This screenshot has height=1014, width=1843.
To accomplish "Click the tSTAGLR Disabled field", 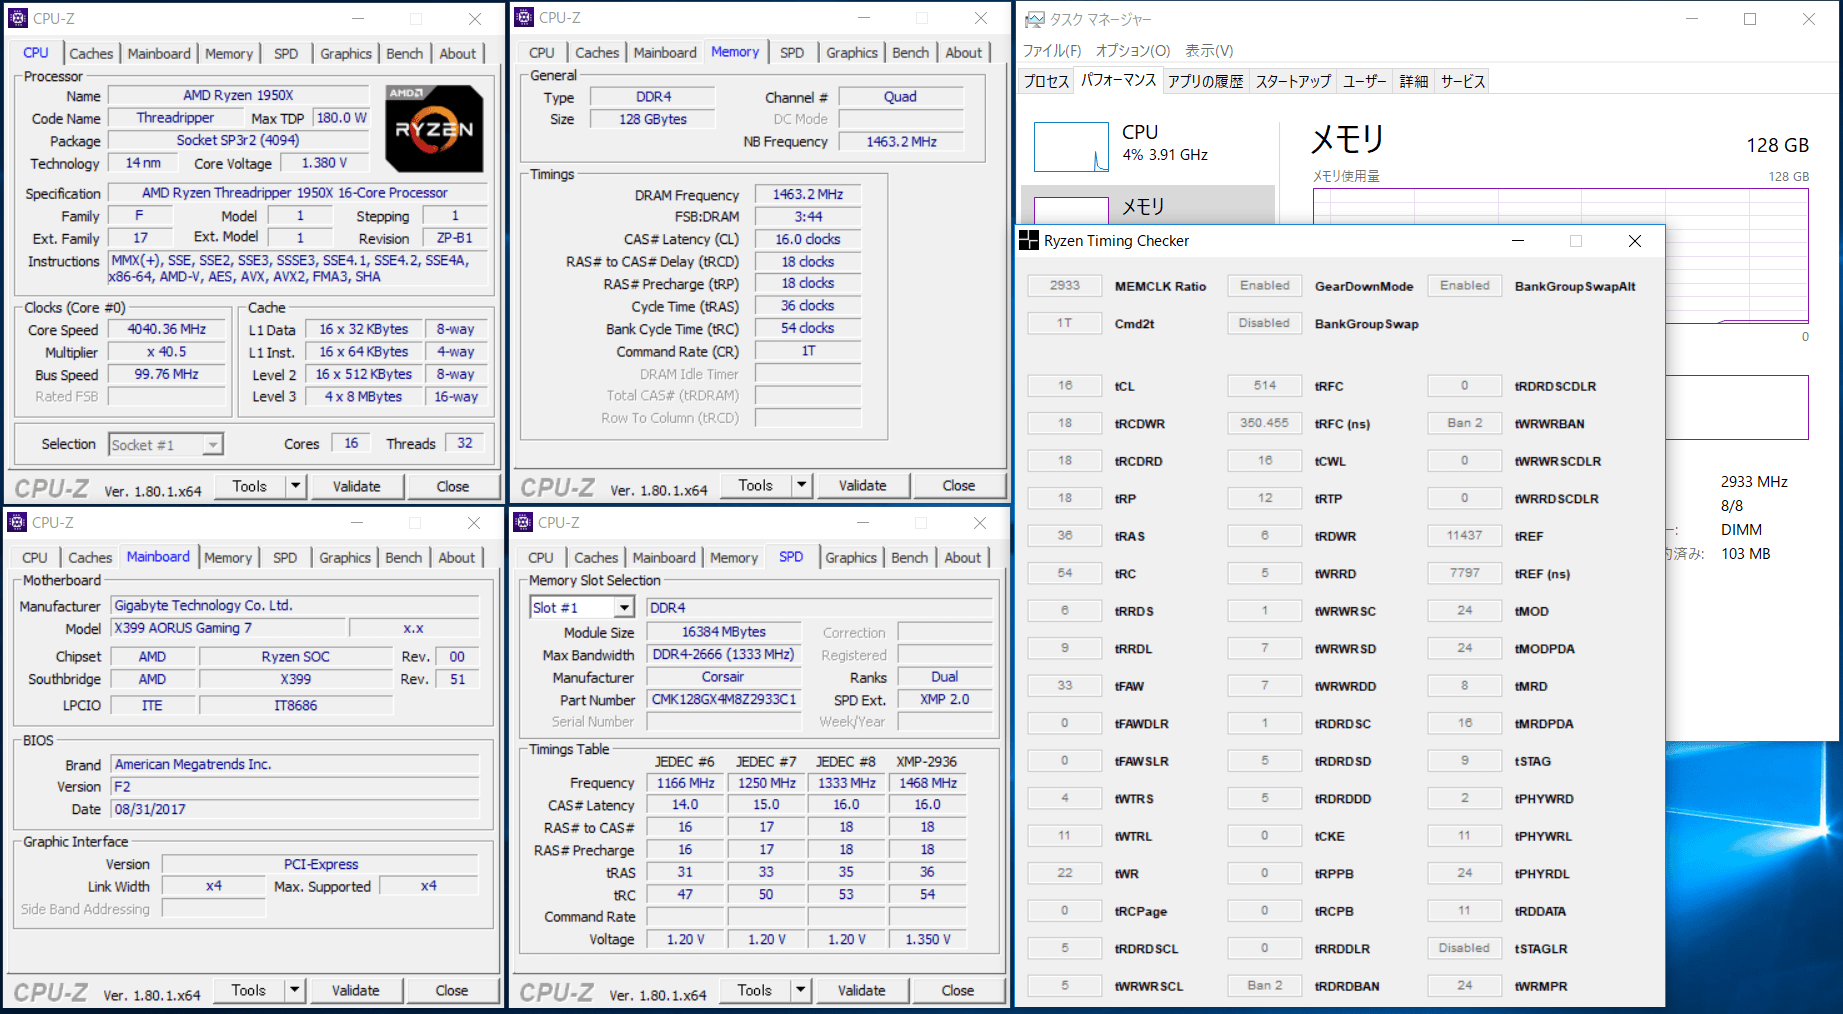I will 1465,948.
